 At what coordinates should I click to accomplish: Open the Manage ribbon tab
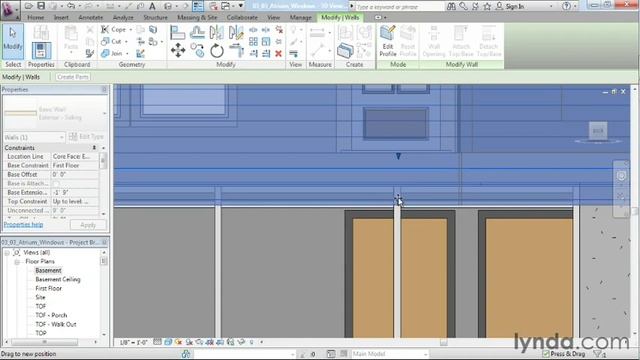300,18
